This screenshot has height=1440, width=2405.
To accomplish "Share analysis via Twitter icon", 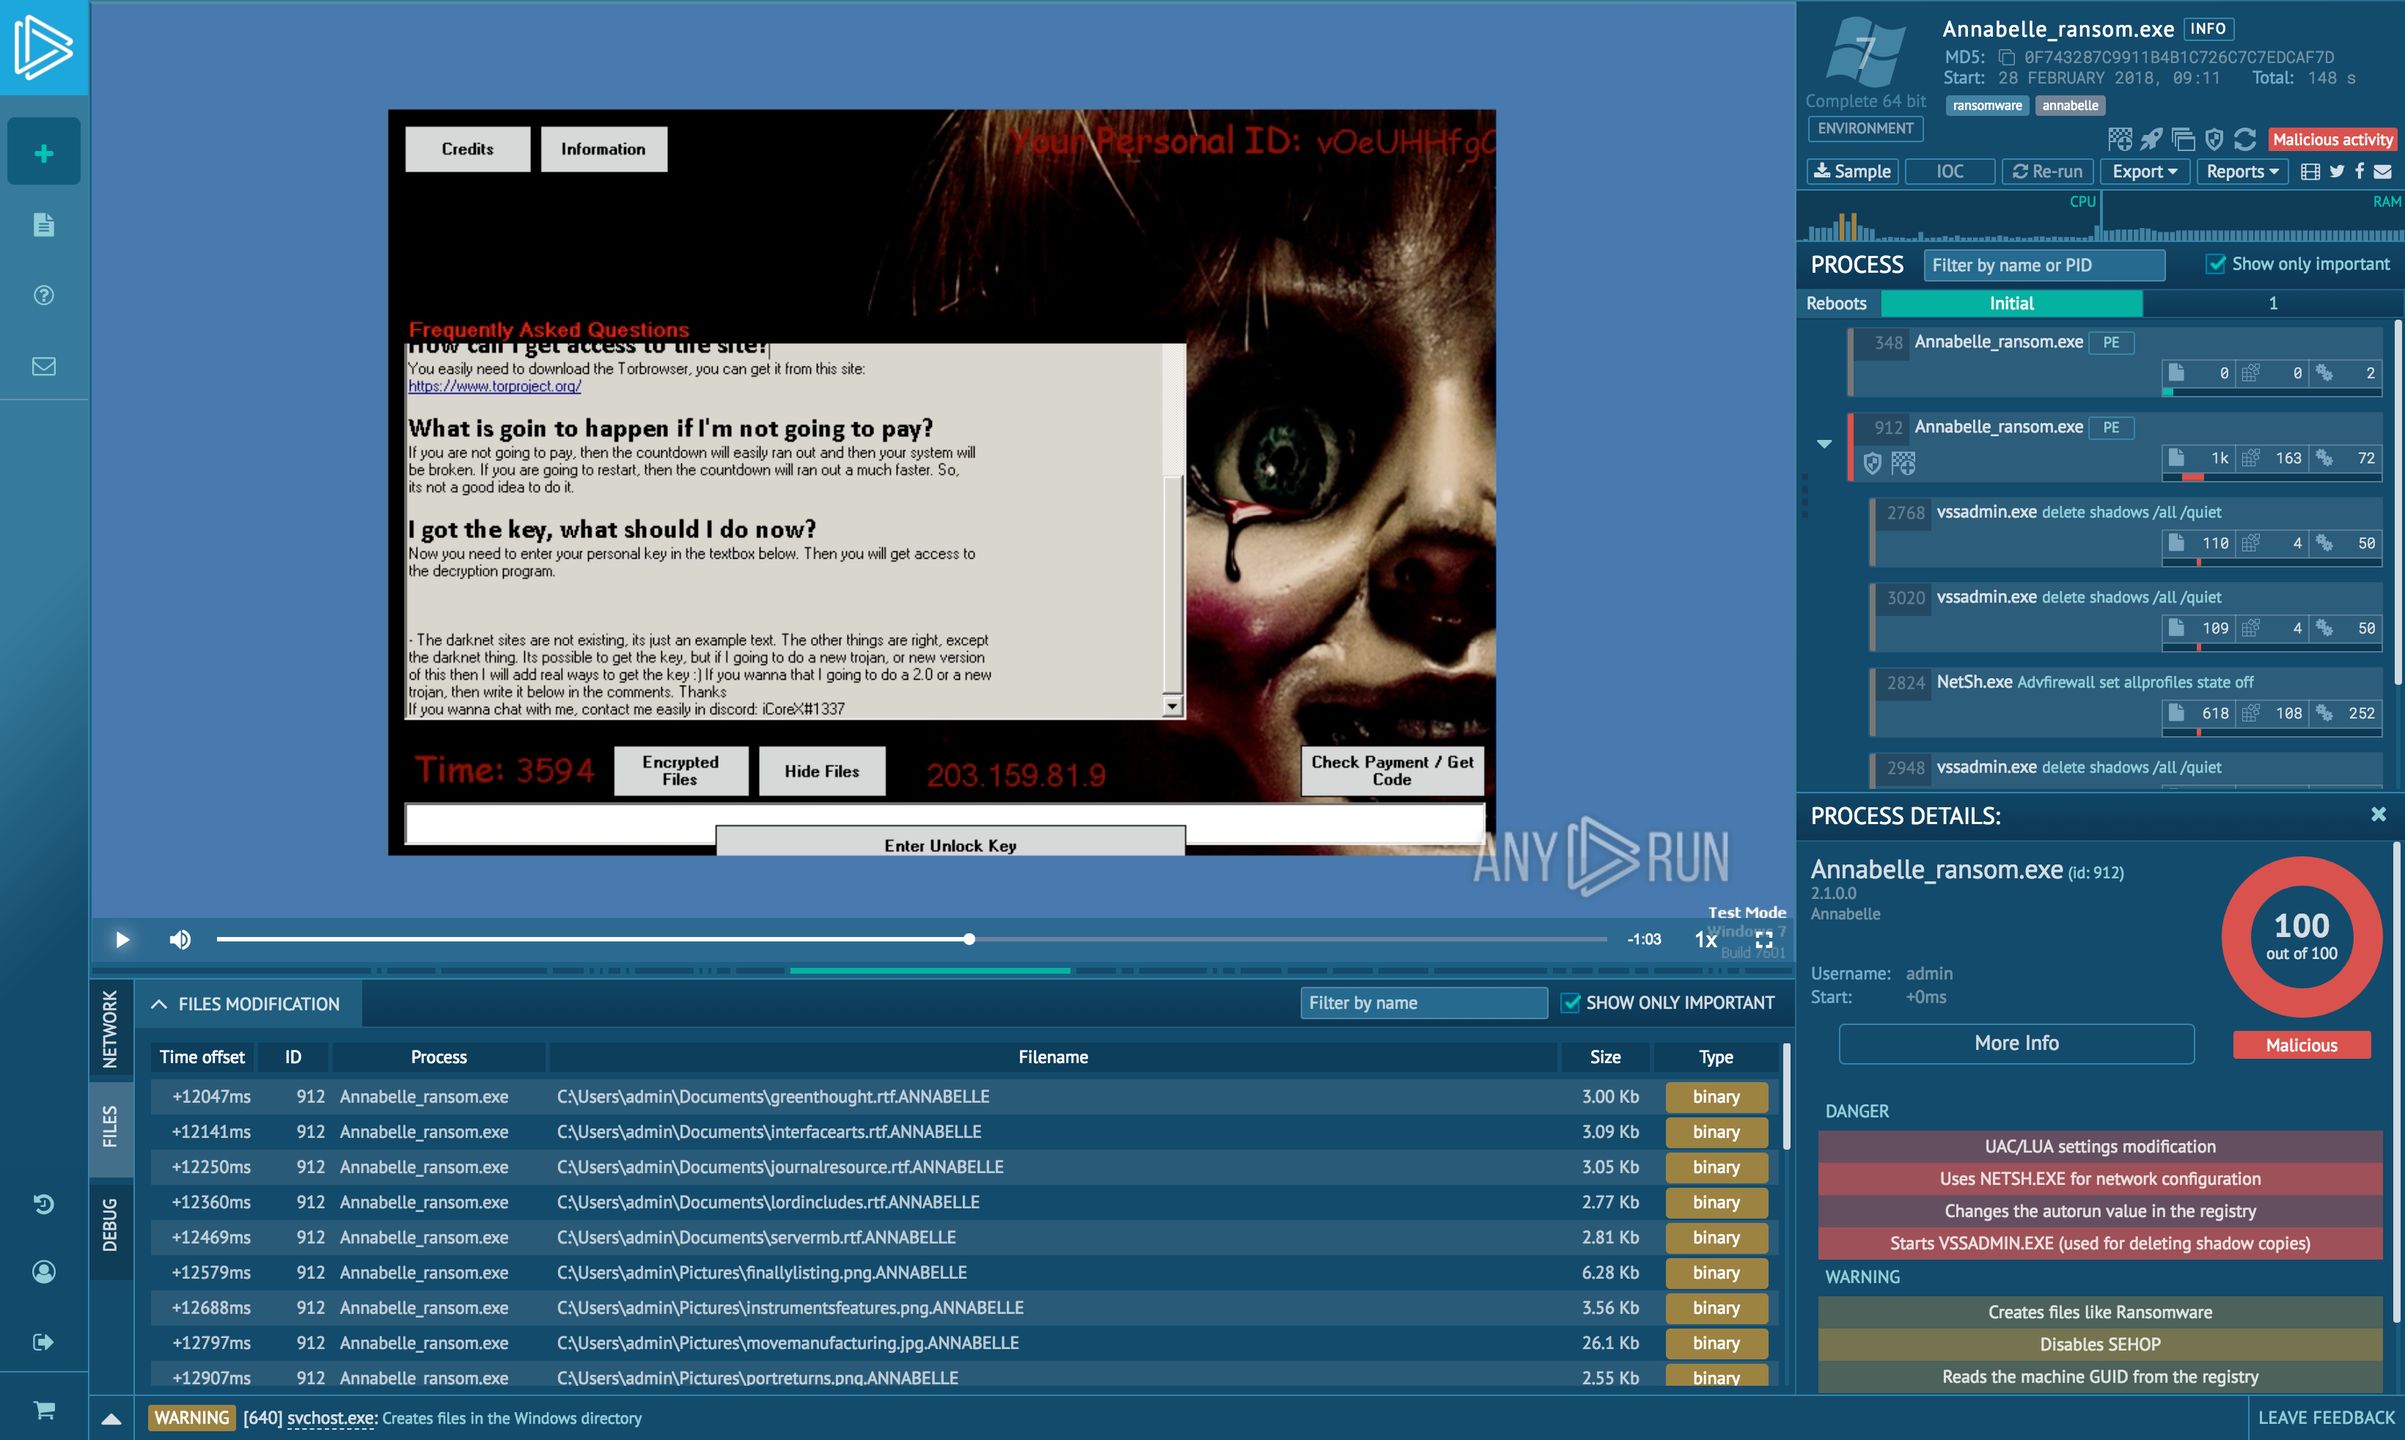I will 2337,172.
